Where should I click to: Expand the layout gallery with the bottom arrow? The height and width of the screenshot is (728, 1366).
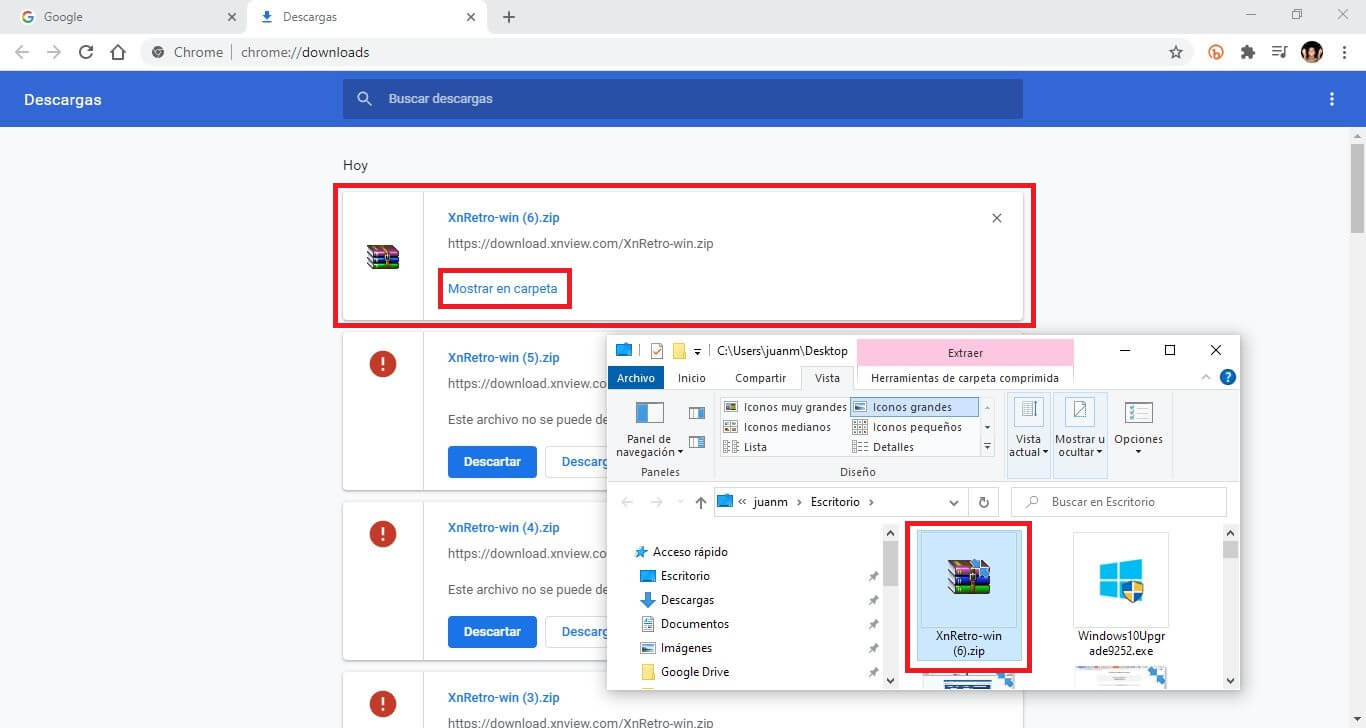(x=988, y=447)
